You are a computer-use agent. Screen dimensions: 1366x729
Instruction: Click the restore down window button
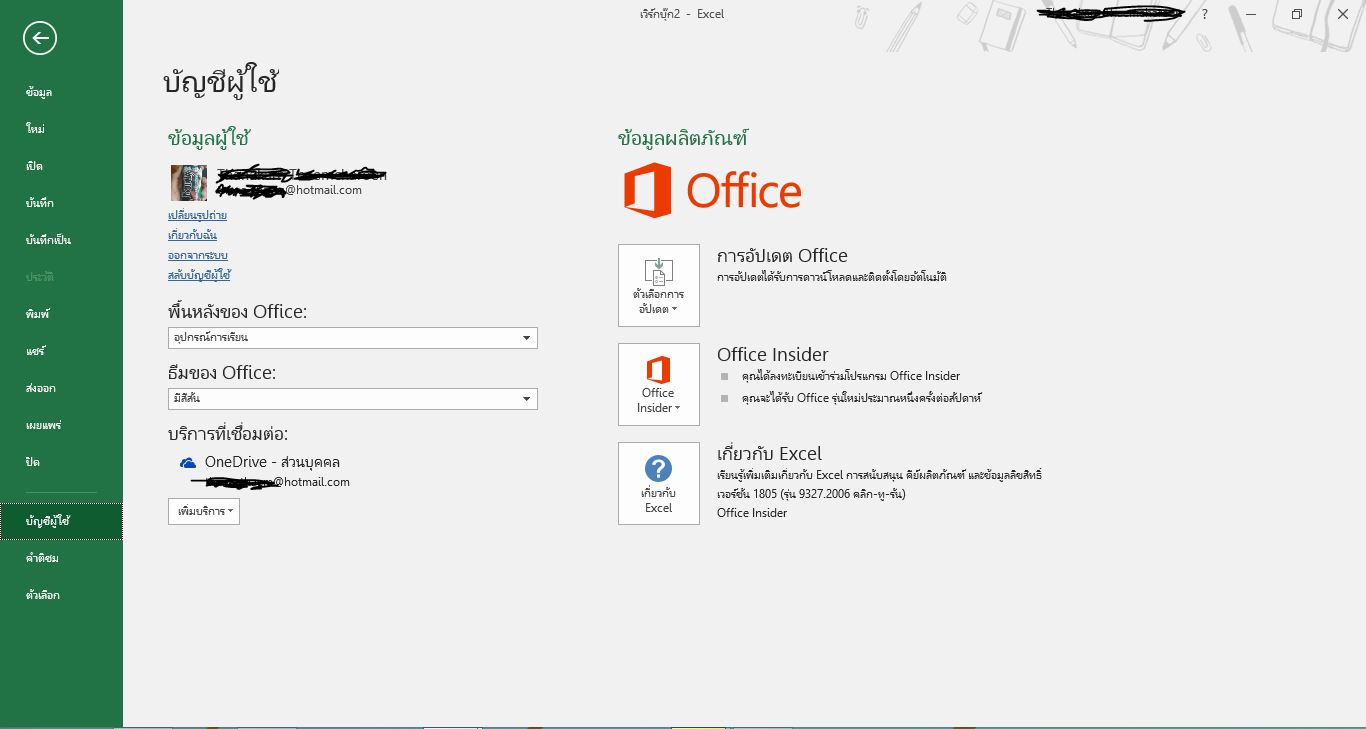coord(1296,14)
